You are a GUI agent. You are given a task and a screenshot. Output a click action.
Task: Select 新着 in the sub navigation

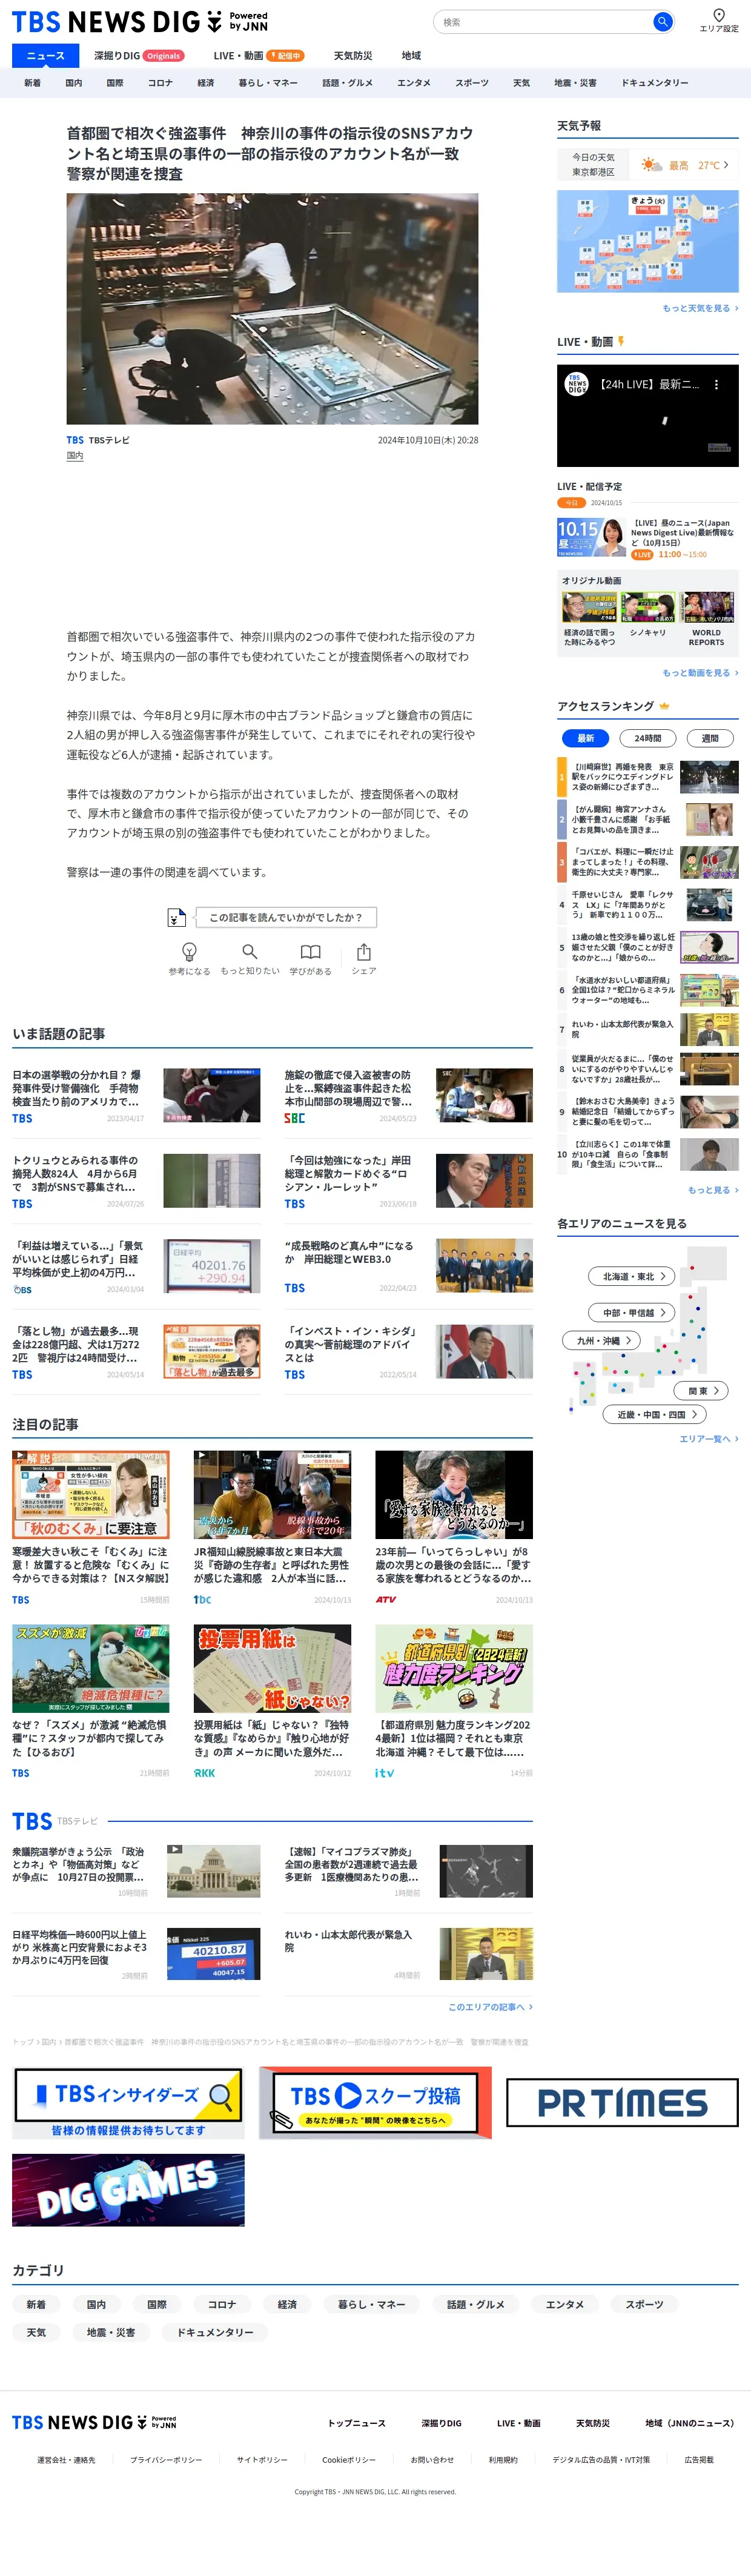tap(33, 83)
